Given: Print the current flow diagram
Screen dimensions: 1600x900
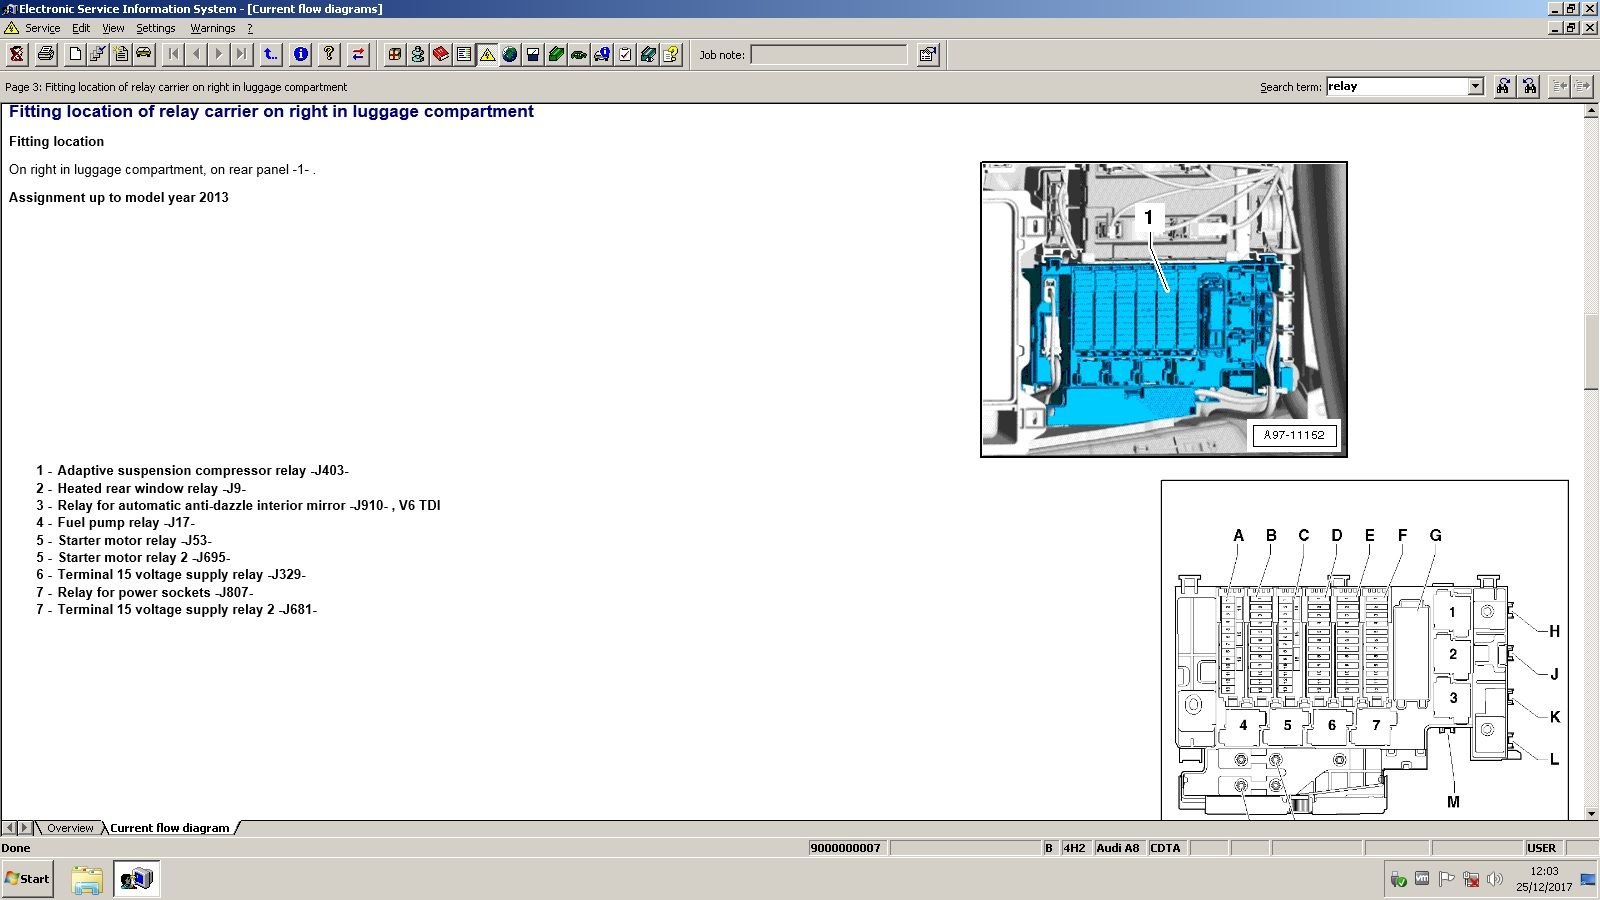Looking at the screenshot, I should (45, 55).
